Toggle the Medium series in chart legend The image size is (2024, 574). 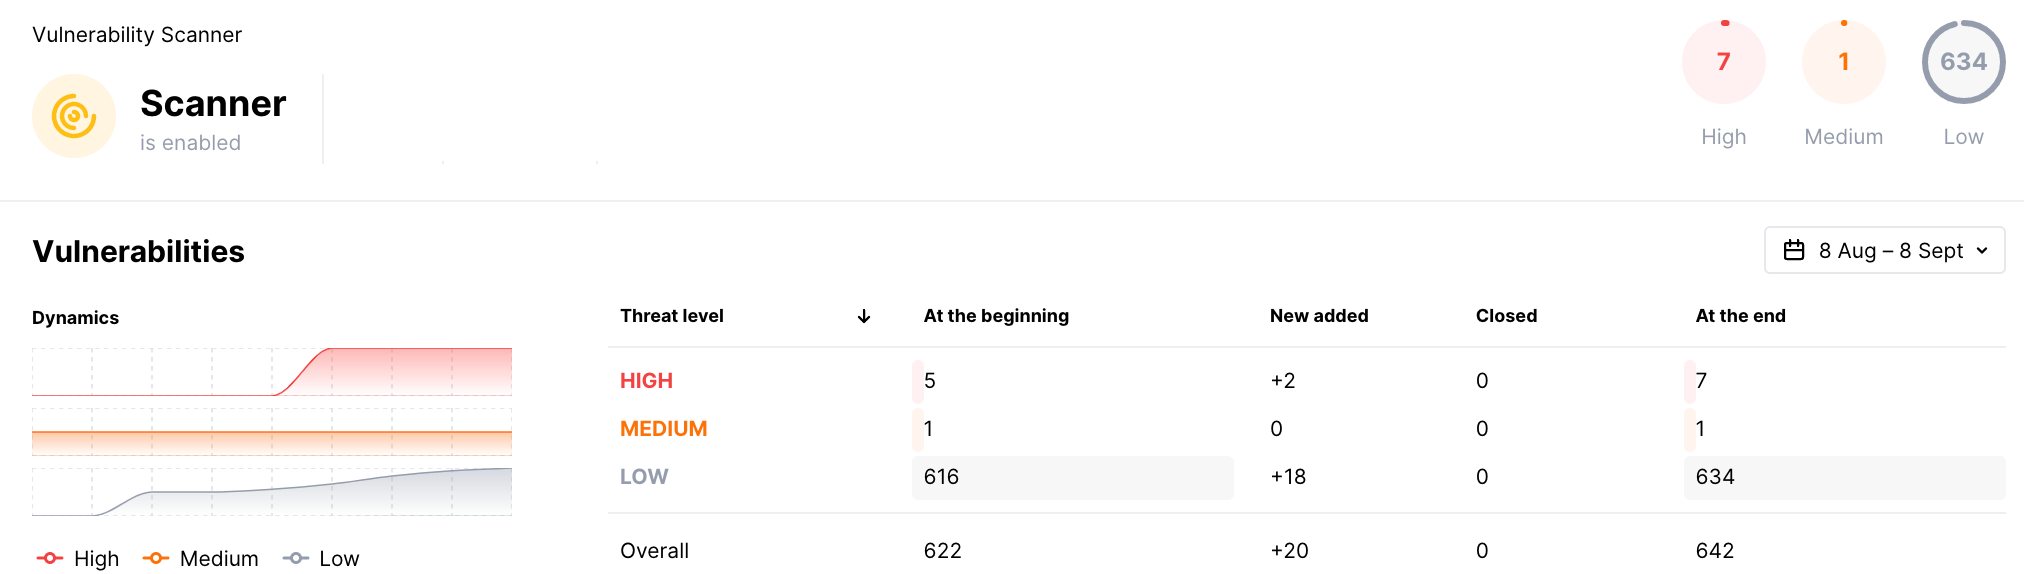[201, 558]
